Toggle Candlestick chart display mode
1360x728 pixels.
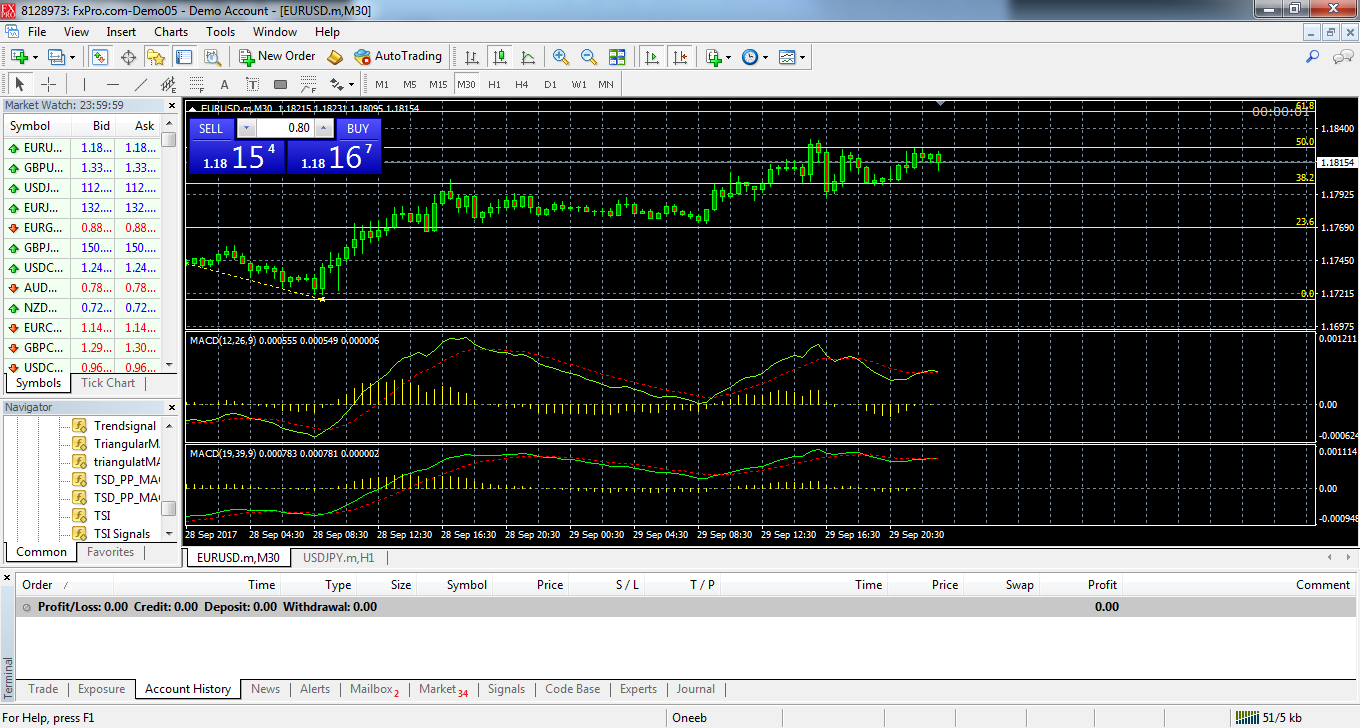click(x=499, y=57)
